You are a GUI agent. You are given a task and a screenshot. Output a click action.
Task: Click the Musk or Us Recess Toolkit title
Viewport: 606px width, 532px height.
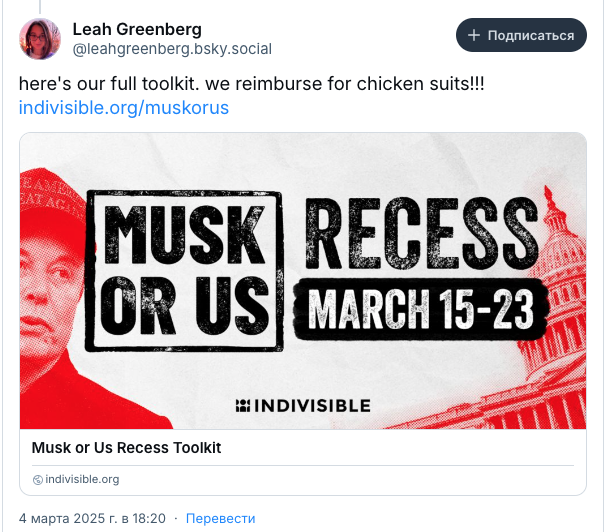pyautogui.click(x=126, y=448)
